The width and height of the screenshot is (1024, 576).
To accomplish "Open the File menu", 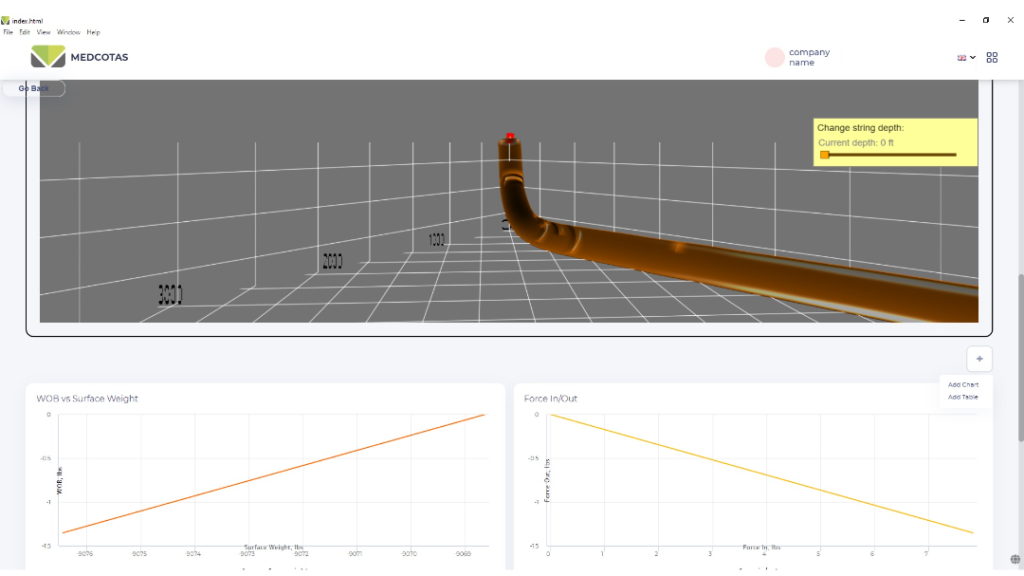I will [8, 32].
